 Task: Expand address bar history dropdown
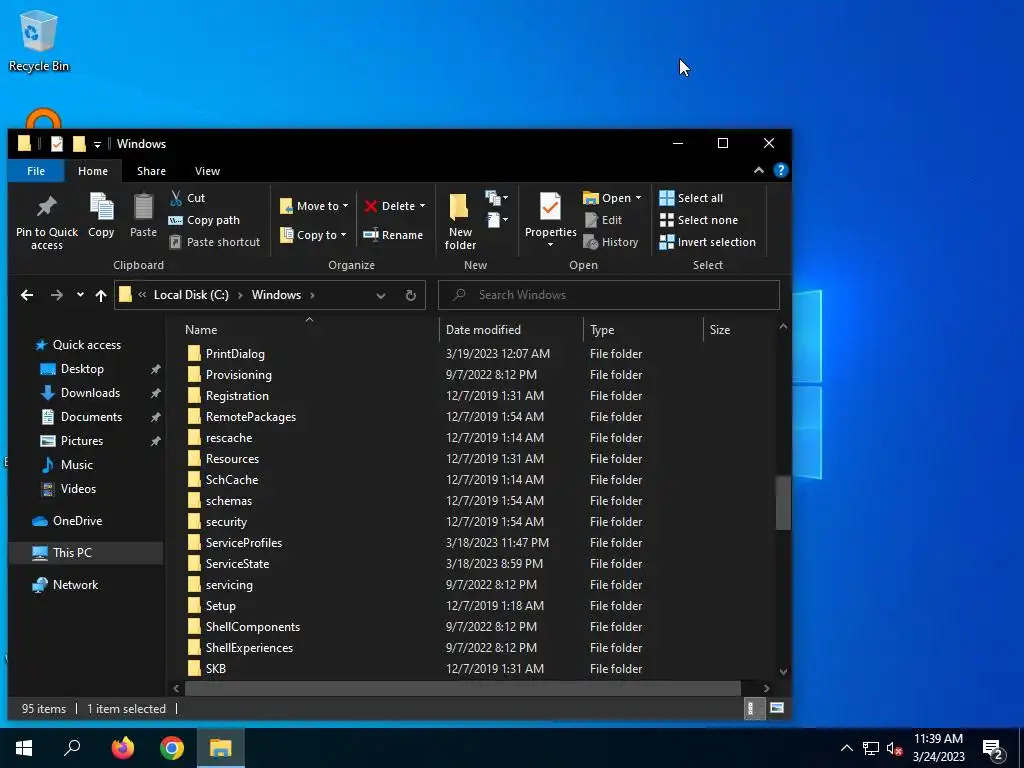(381, 295)
